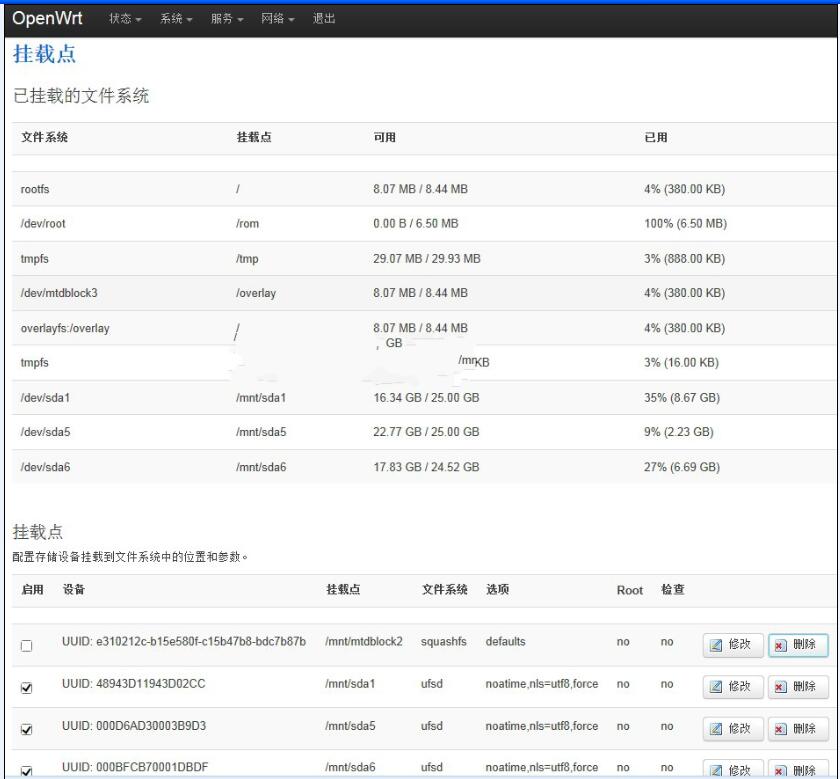The width and height of the screenshot is (840, 779).
Task: Click the 挂载点 page title heading
Action: point(44,55)
